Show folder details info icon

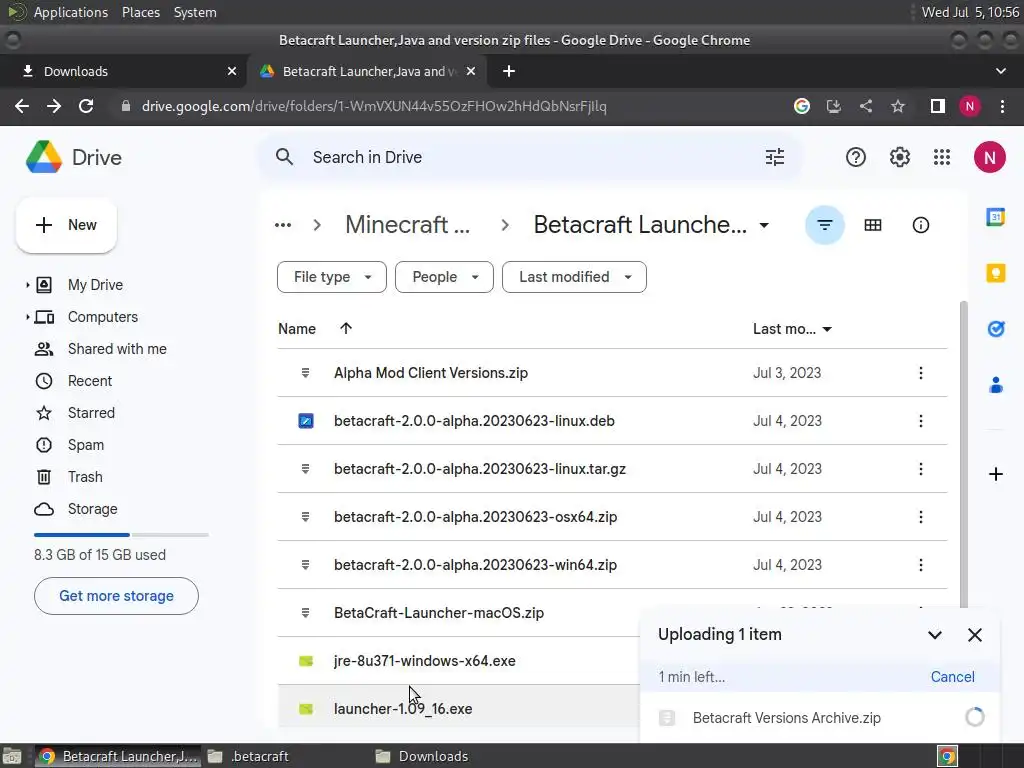tap(920, 225)
